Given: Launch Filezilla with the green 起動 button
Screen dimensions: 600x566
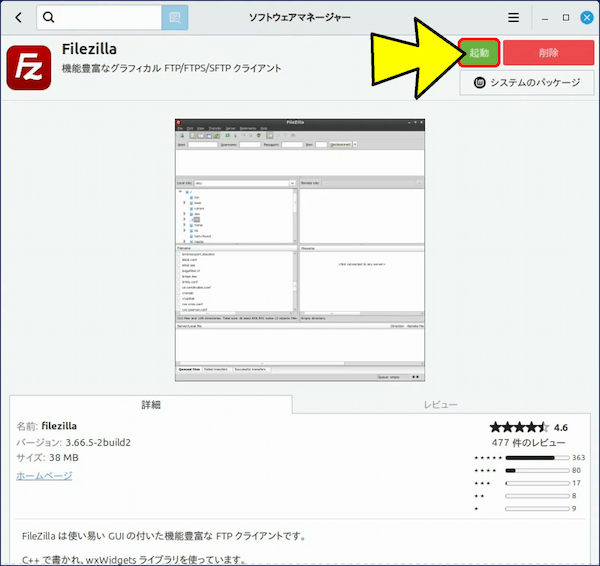Looking at the screenshot, I should (479, 52).
